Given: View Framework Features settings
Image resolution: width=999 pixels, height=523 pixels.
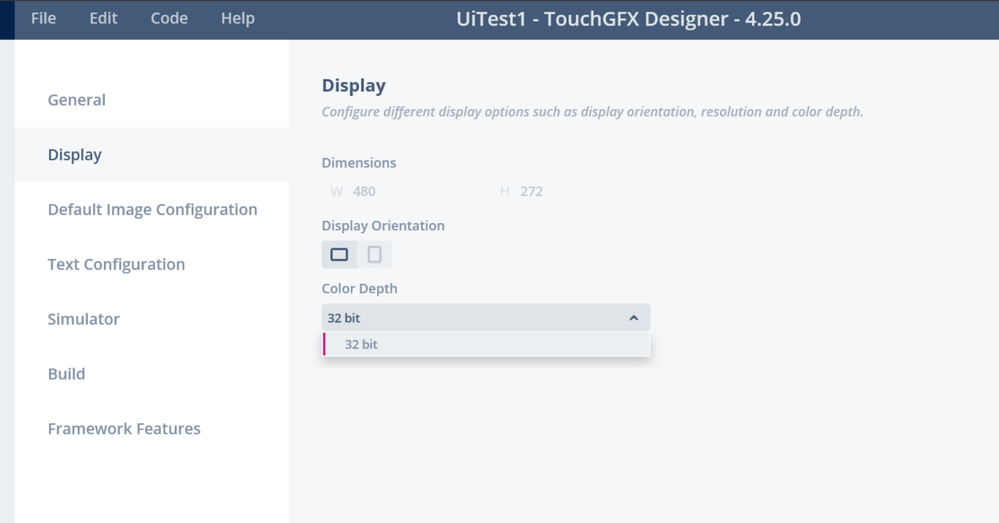Looking at the screenshot, I should [x=152, y=429].
